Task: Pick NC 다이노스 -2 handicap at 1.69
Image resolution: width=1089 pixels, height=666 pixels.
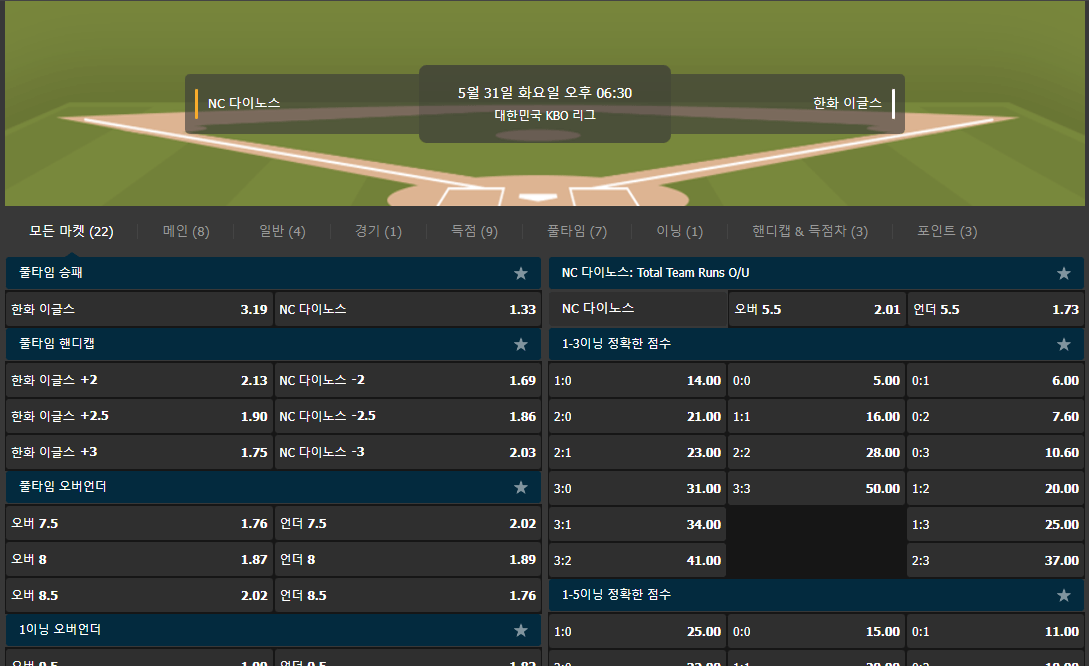Action: tap(408, 380)
